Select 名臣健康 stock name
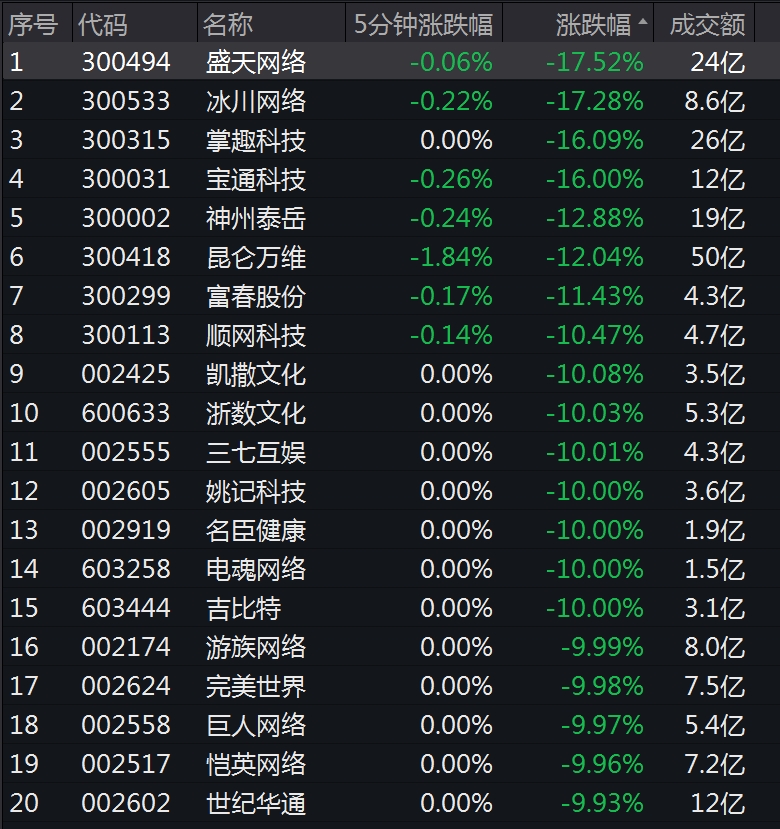Image resolution: width=780 pixels, height=829 pixels. (256, 530)
